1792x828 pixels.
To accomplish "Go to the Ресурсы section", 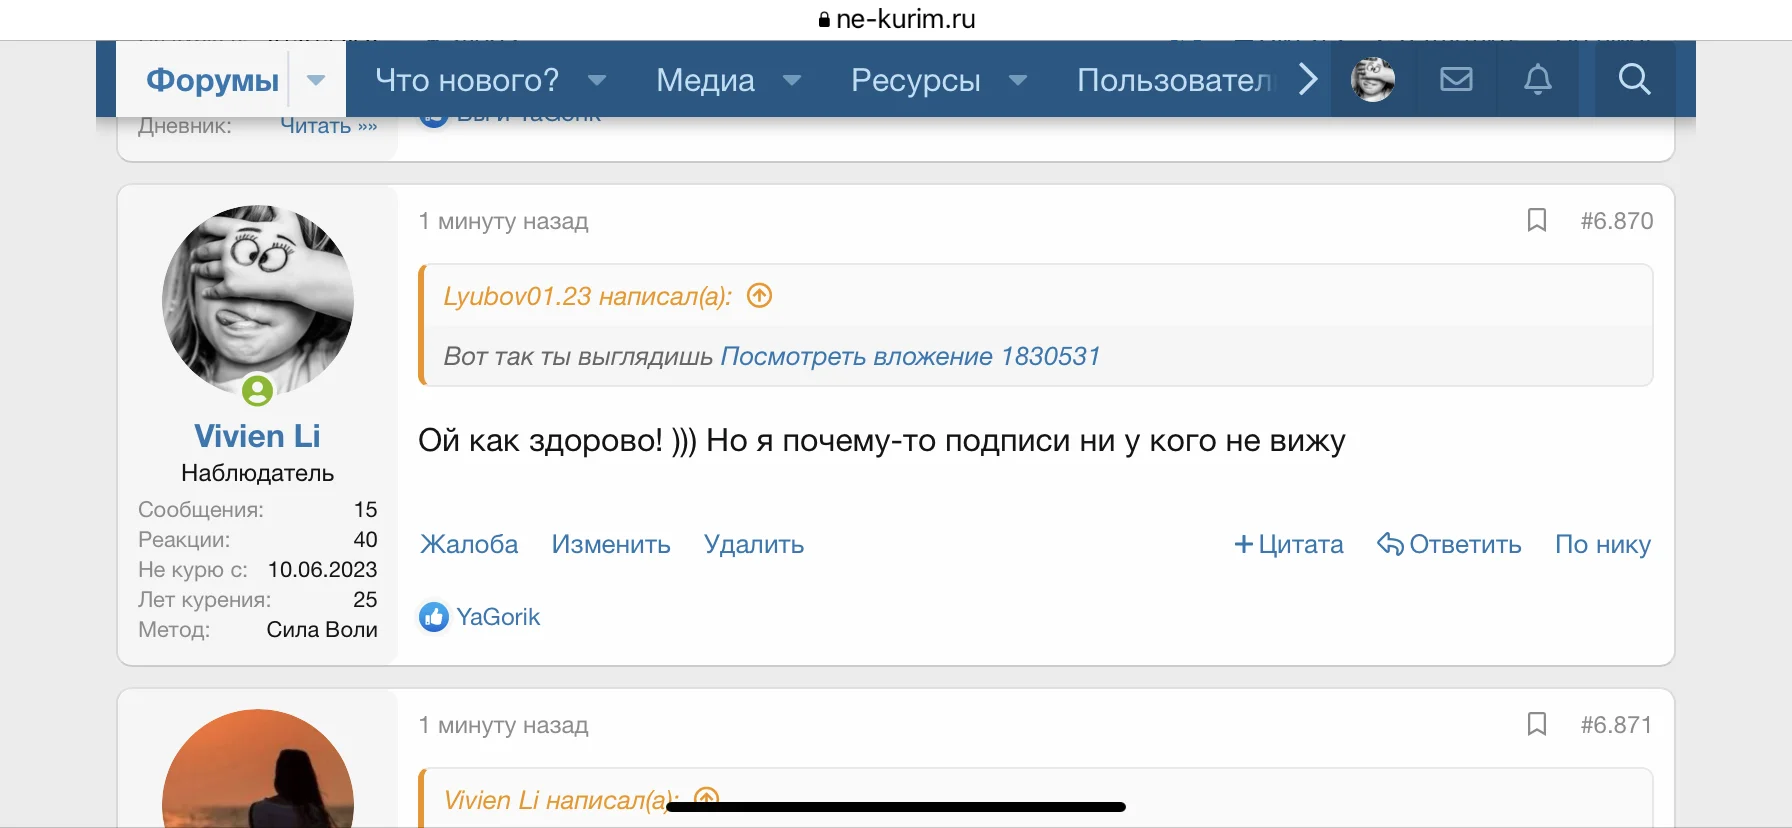I will pos(916,80).
